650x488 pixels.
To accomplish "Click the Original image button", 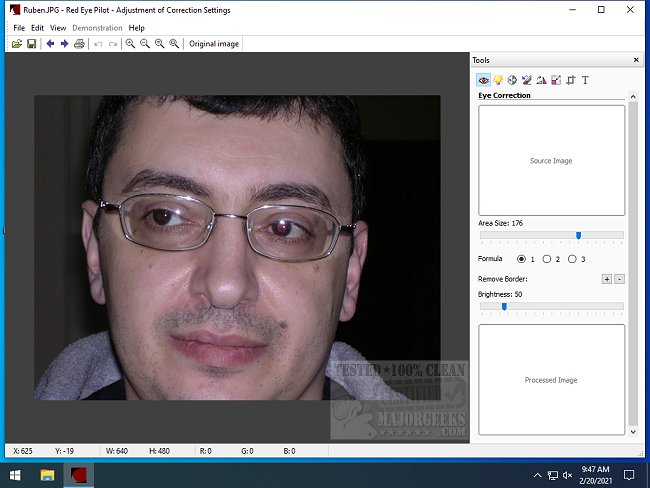I will (x=214, y=44).
